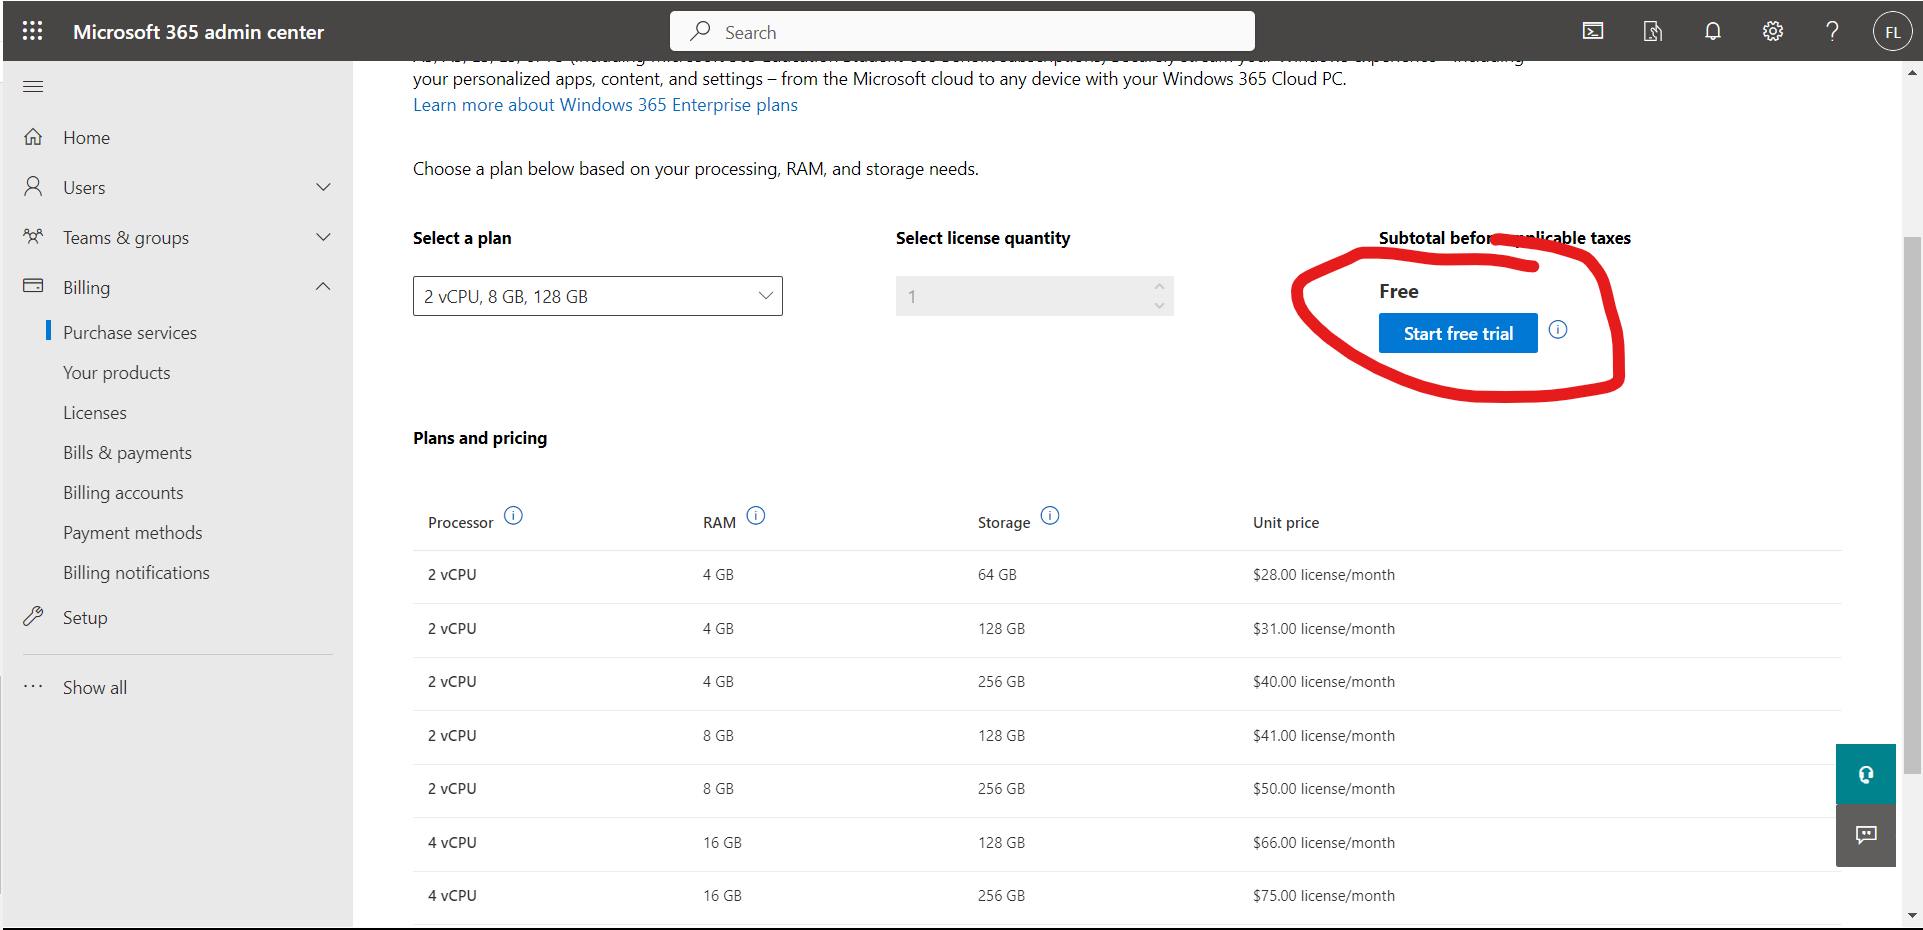Viewport: 1923px width, 930px height.
Task: Click the Search input field
Action: click(962, 32)
